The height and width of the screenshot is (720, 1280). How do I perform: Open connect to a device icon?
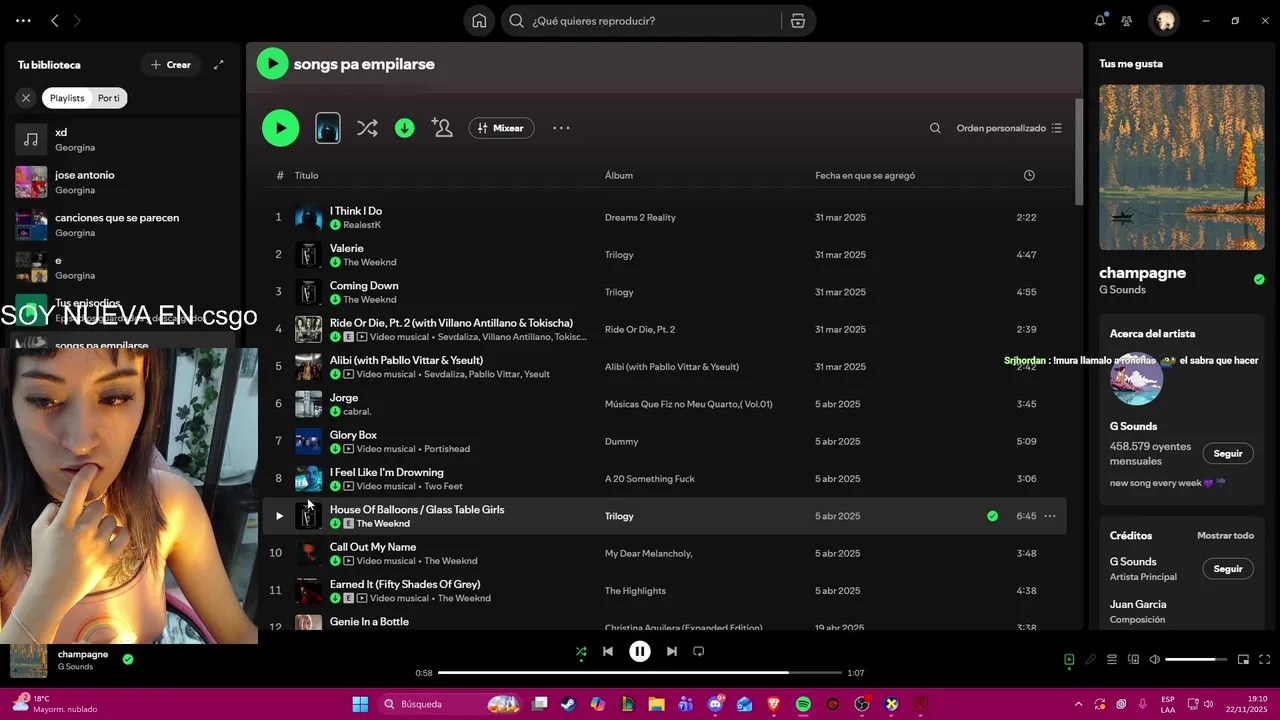click(1134, 660)
